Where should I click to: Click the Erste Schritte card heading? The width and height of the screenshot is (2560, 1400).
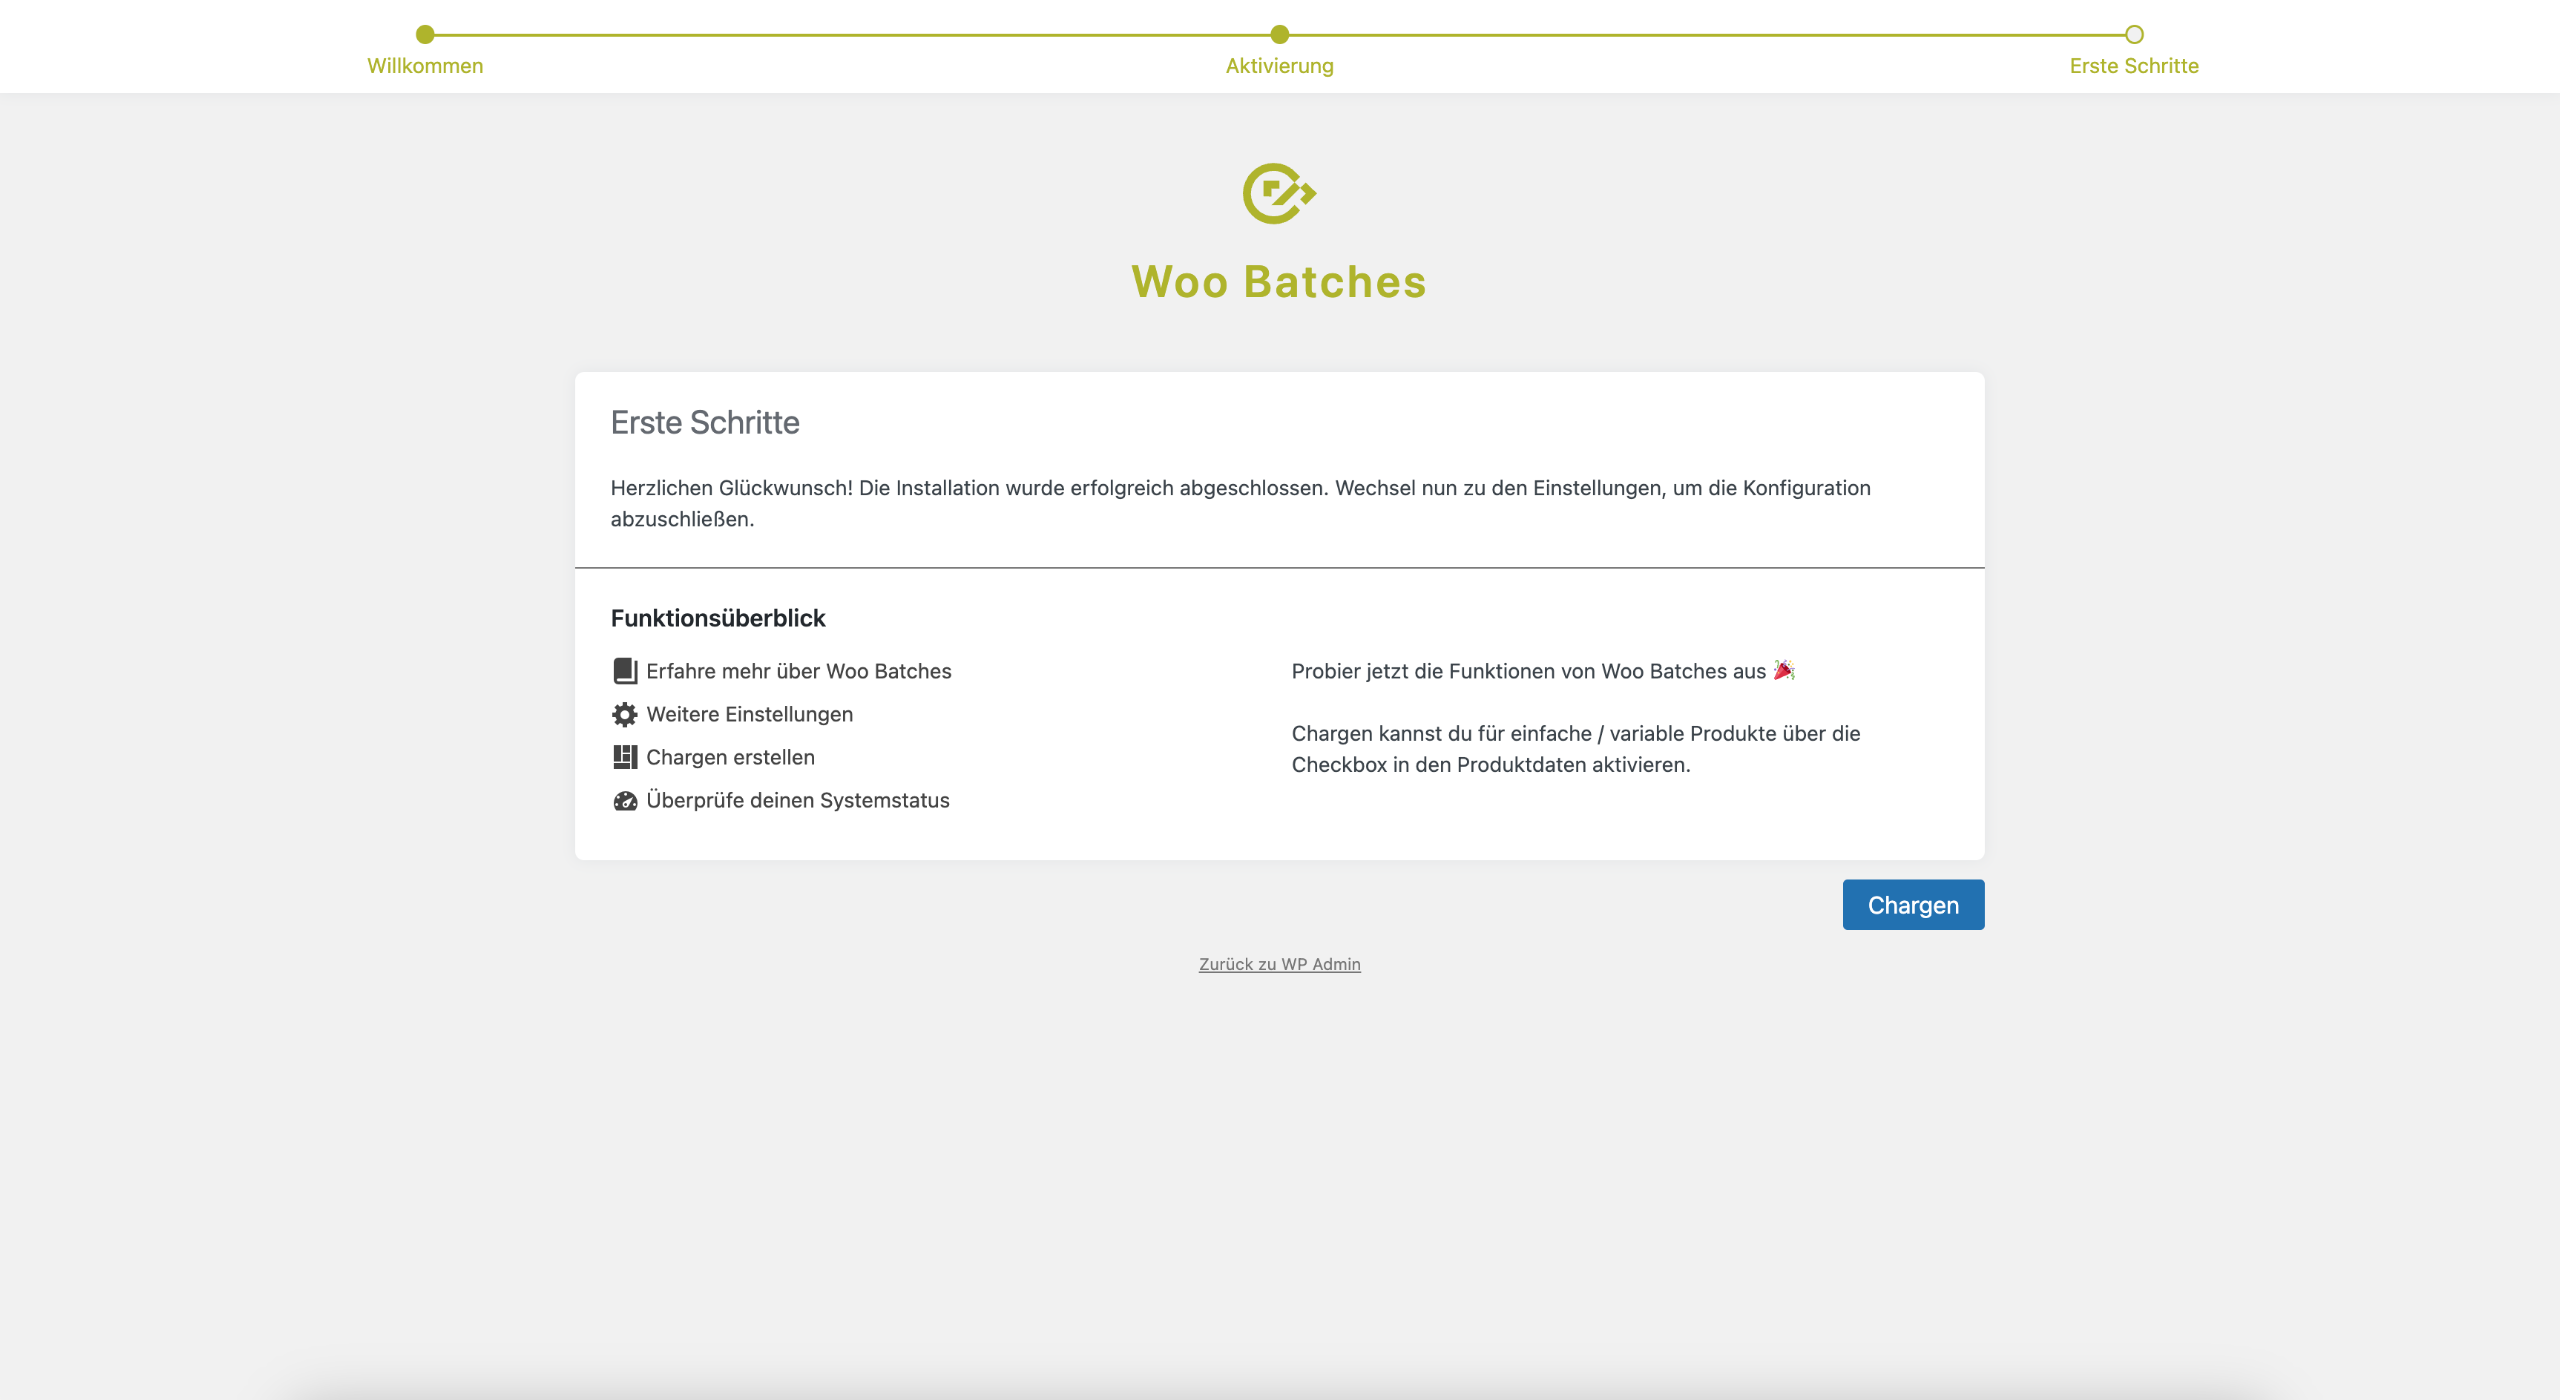(x=705, y=423)
